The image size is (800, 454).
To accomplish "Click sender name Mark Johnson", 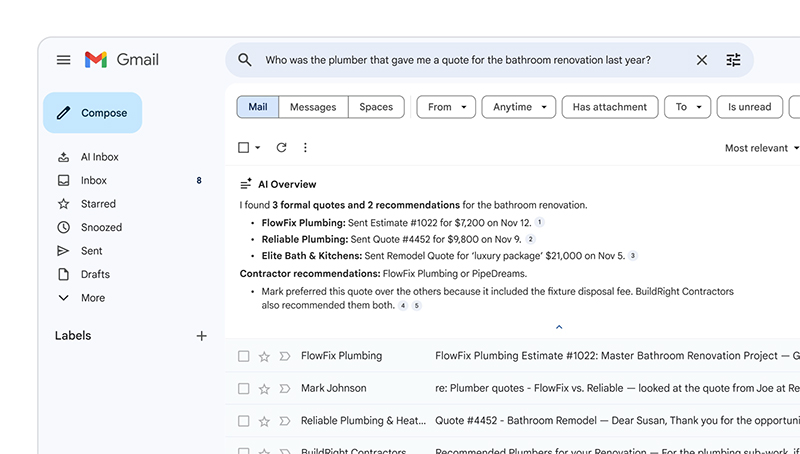I will [334, 388].
